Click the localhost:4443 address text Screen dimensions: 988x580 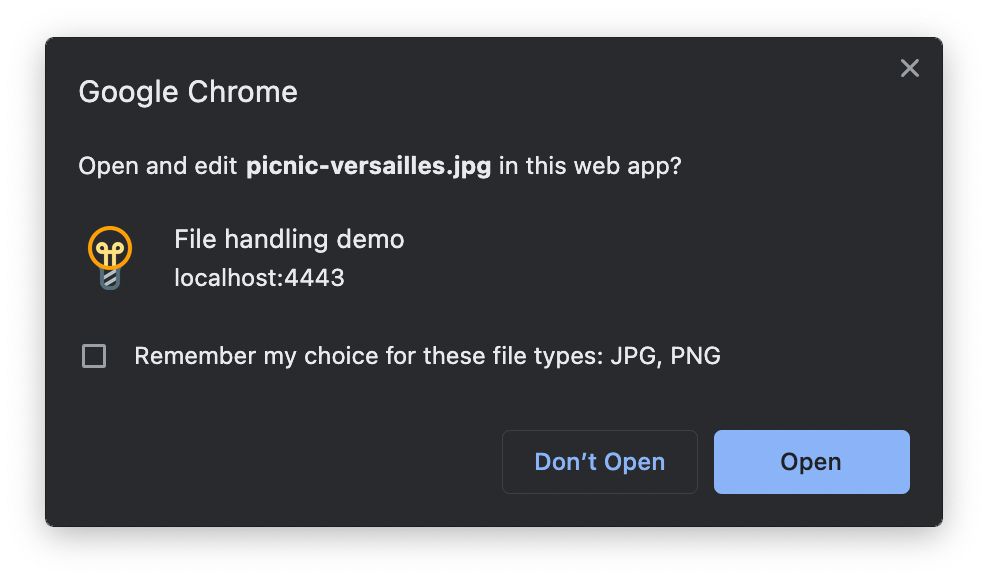pyautogui.click(x=260, y=277)
